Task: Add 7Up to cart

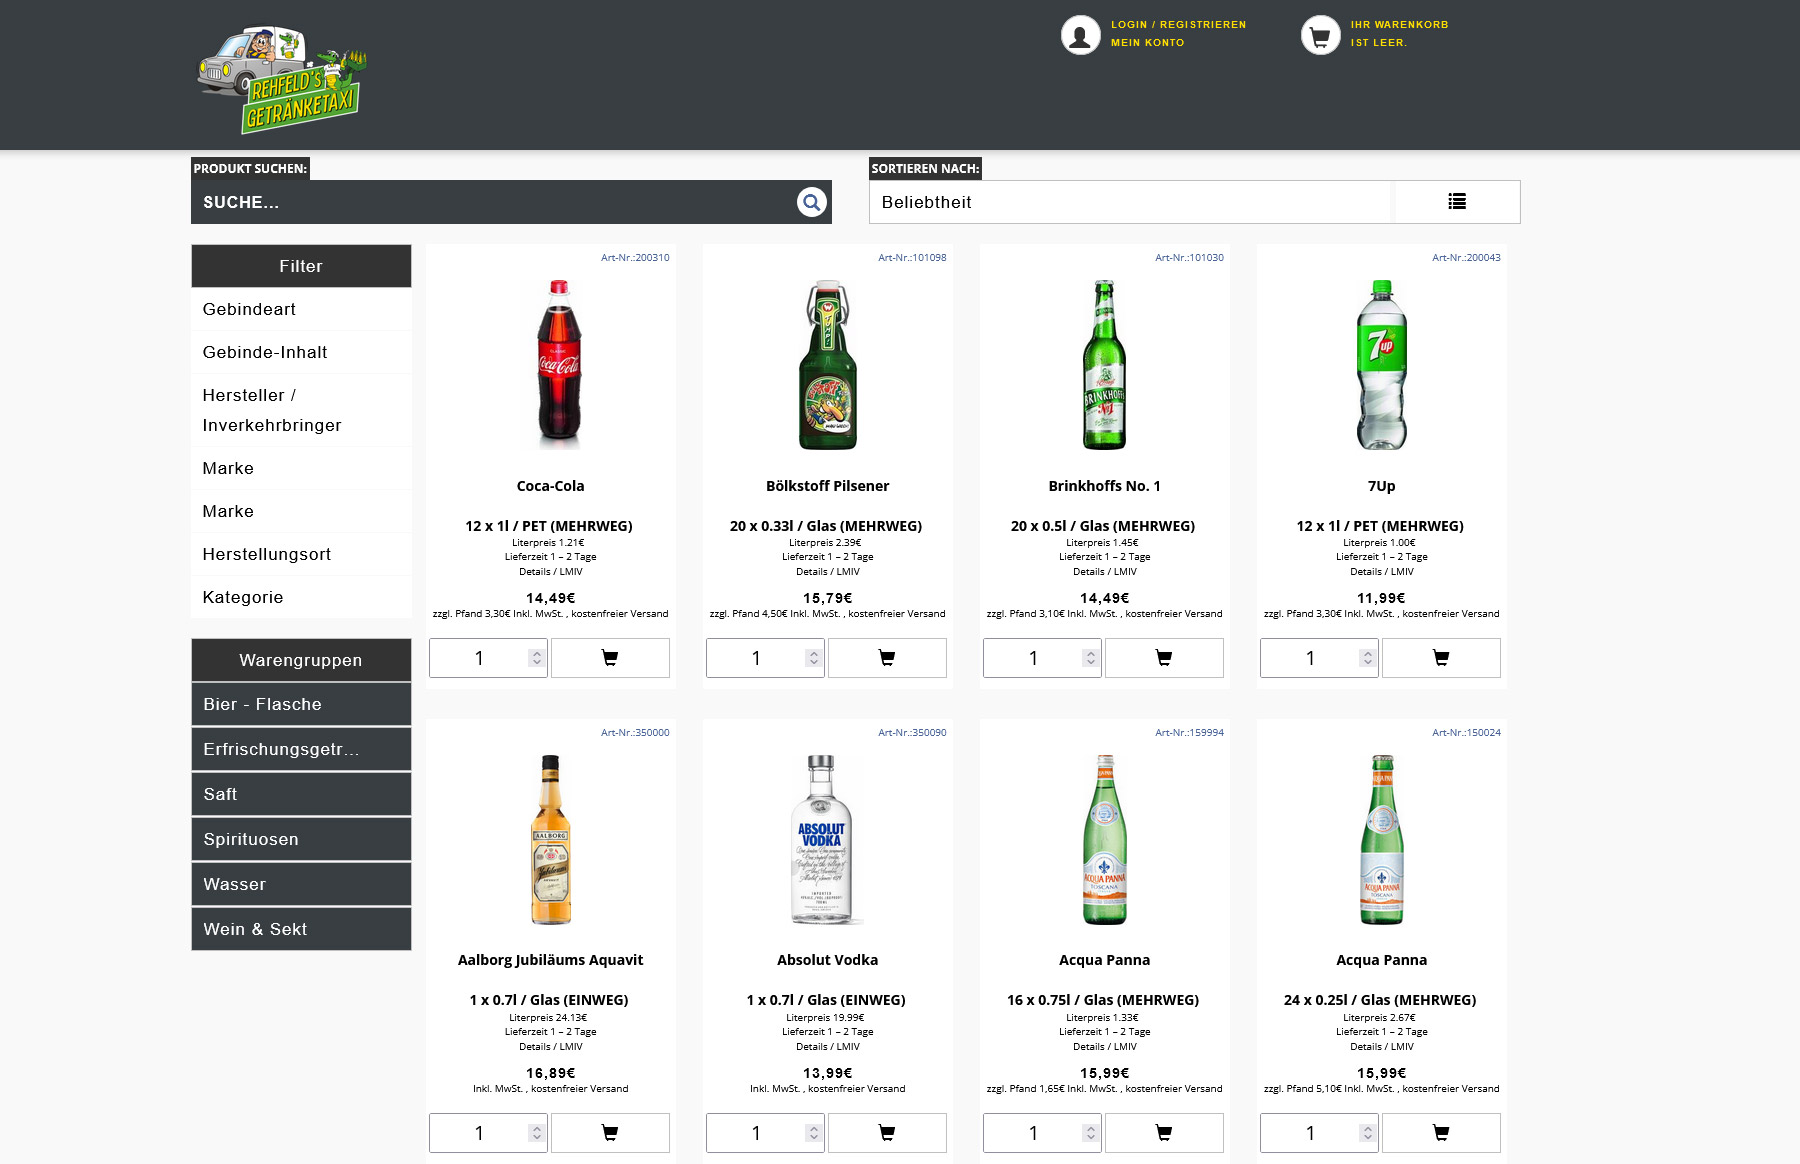Action: click(x=1441, y=658)
